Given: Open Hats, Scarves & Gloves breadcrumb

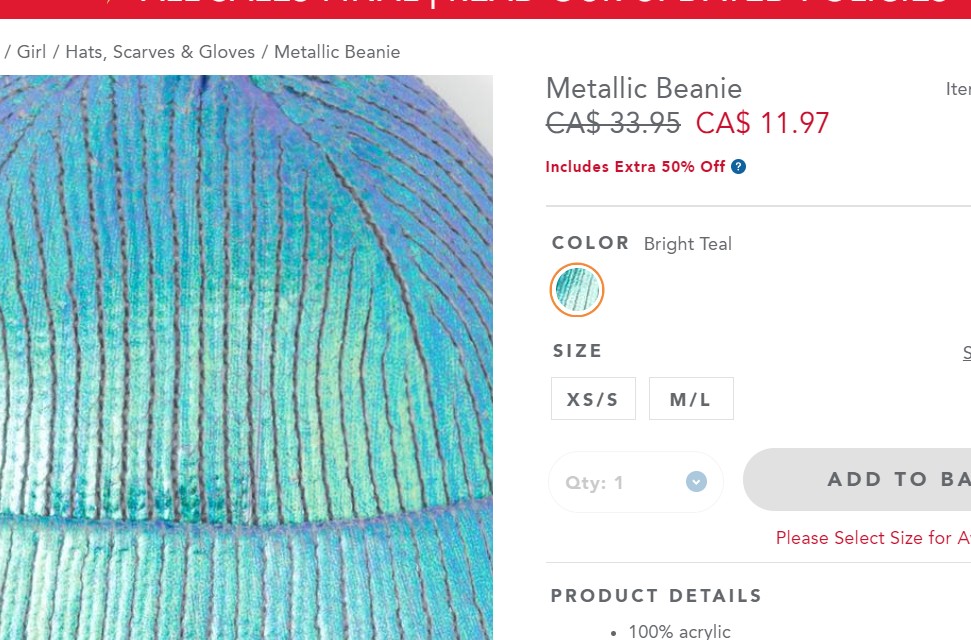Looking at the screenshot, I should point(160,51).
